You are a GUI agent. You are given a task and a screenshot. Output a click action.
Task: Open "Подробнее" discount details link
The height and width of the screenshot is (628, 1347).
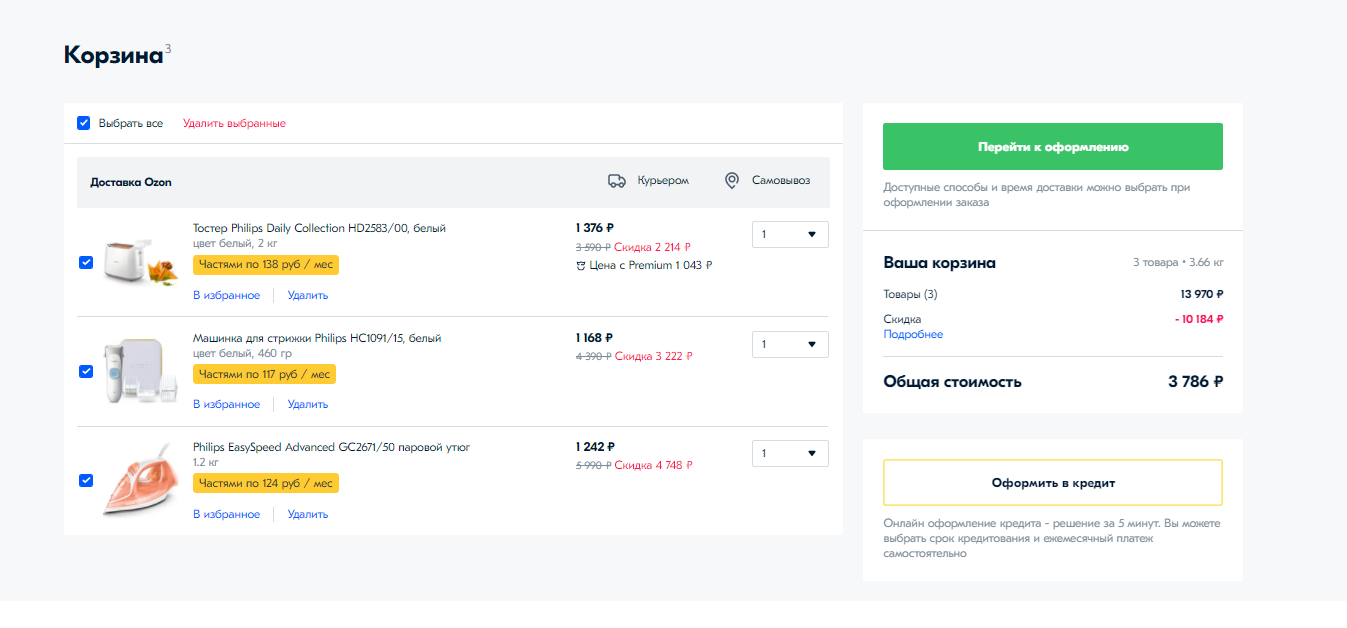coord(913,334)
